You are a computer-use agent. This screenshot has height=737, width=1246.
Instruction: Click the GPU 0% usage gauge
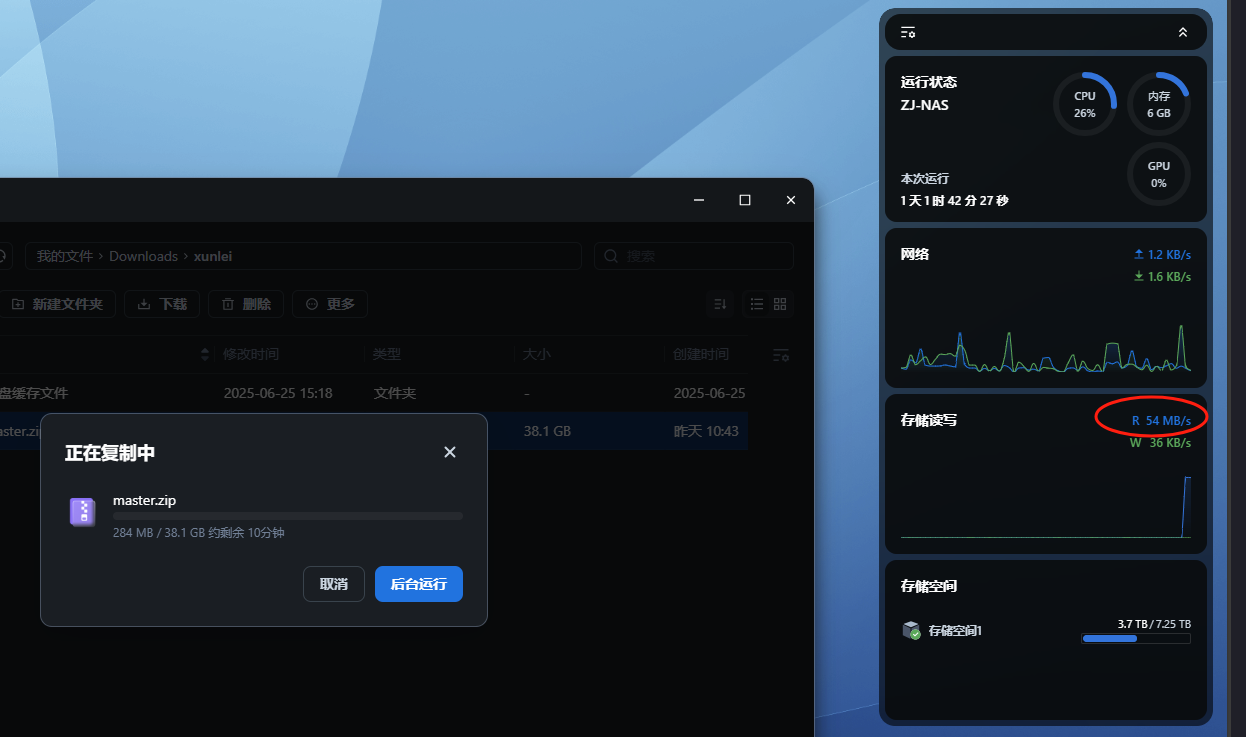click(x=1159, y=174)
